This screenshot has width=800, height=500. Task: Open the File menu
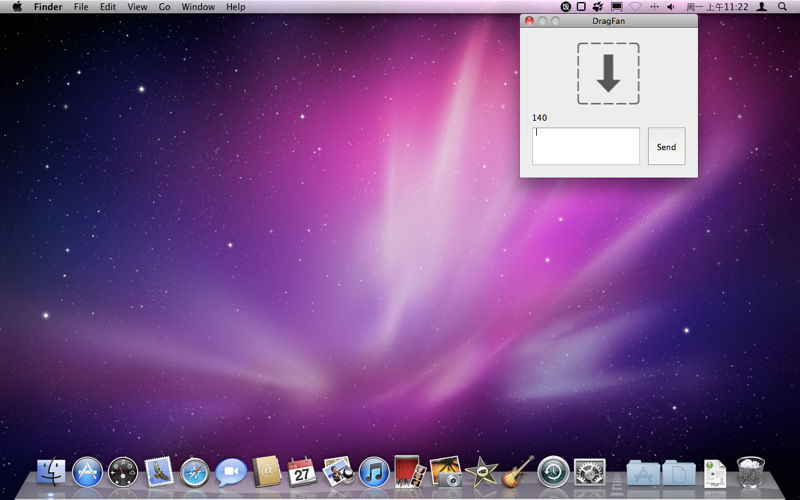click(x=81, y=7)
